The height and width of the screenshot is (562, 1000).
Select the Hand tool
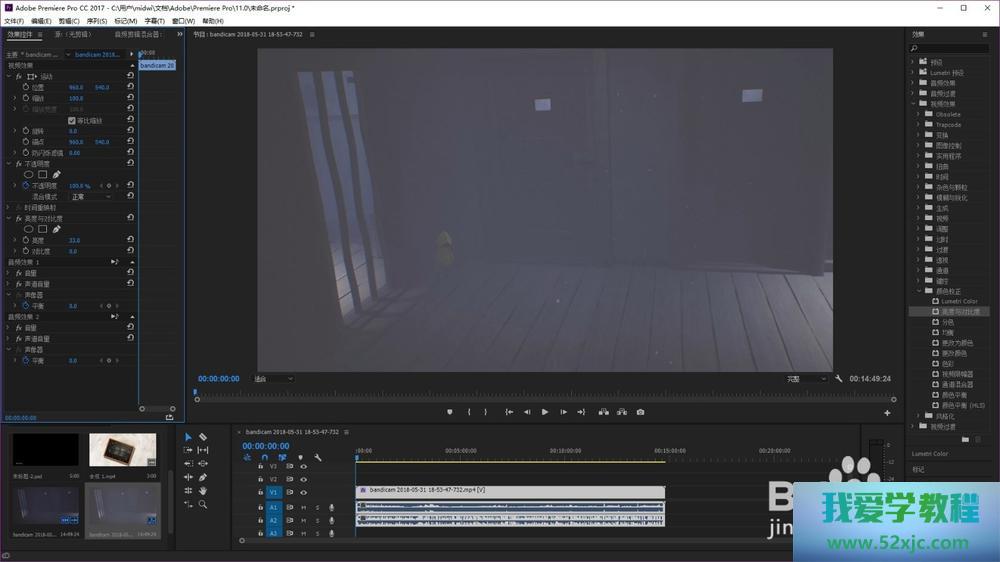203,491
